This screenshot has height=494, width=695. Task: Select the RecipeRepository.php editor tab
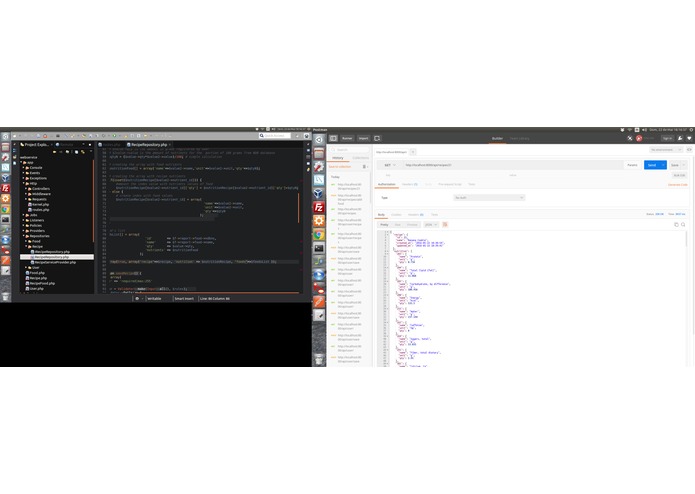tap(147, 144)
